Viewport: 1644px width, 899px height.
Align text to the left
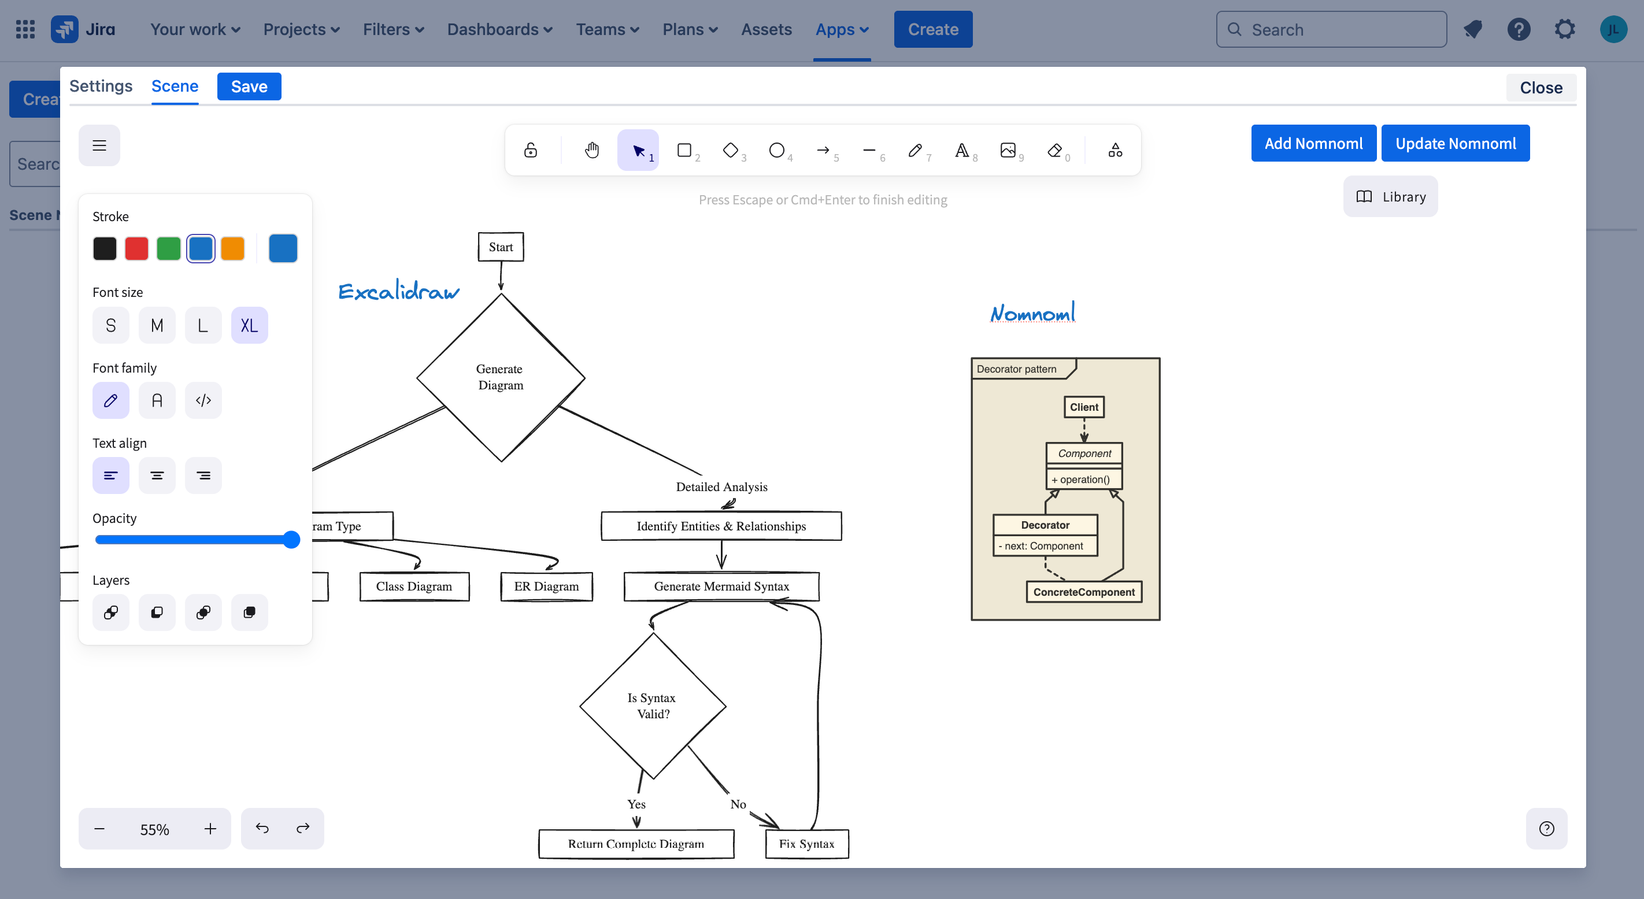[111, 475]
